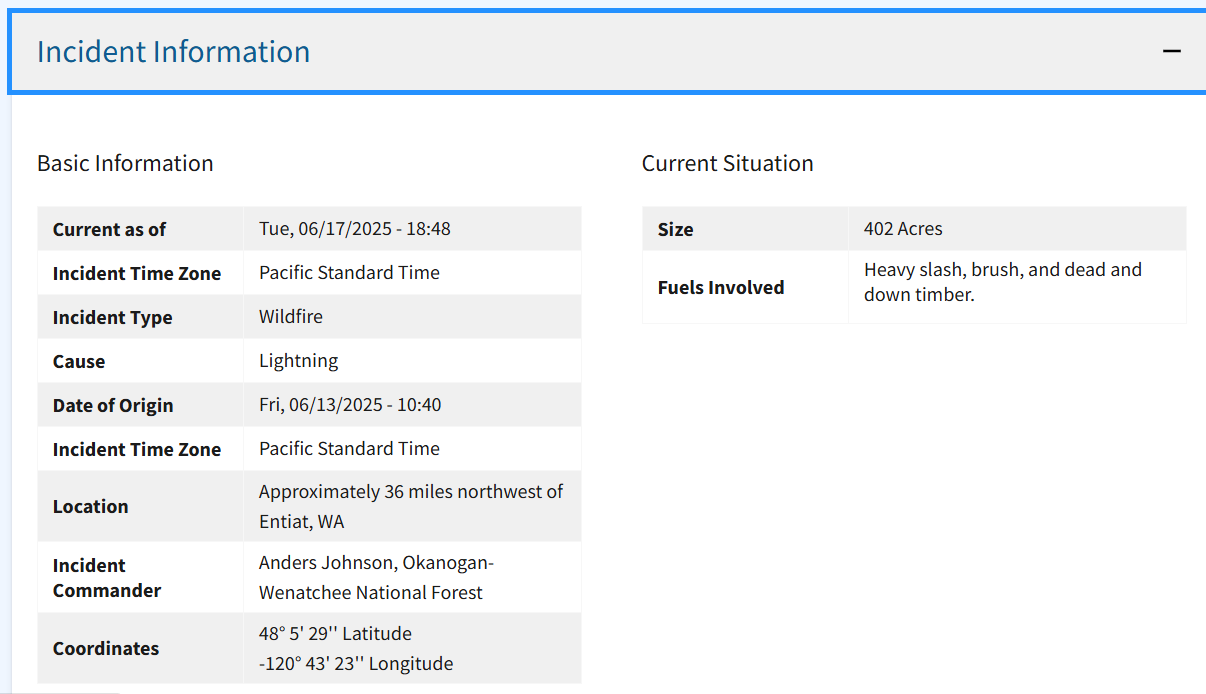
Task: Click the Latitude coordinate value
Action: [335, 633]
